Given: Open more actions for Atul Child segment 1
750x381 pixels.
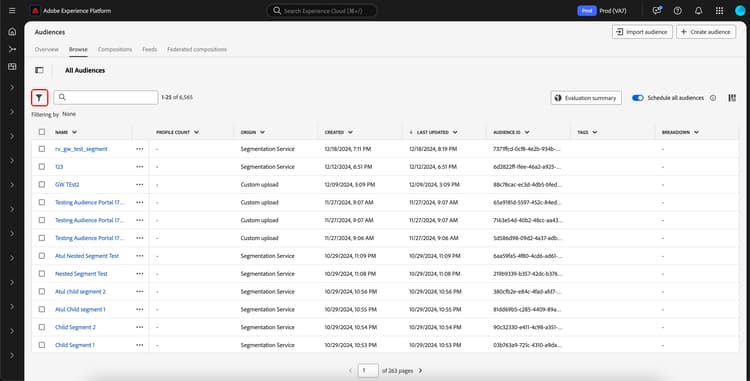Looking at the screenshot, I should click(140, 309).
